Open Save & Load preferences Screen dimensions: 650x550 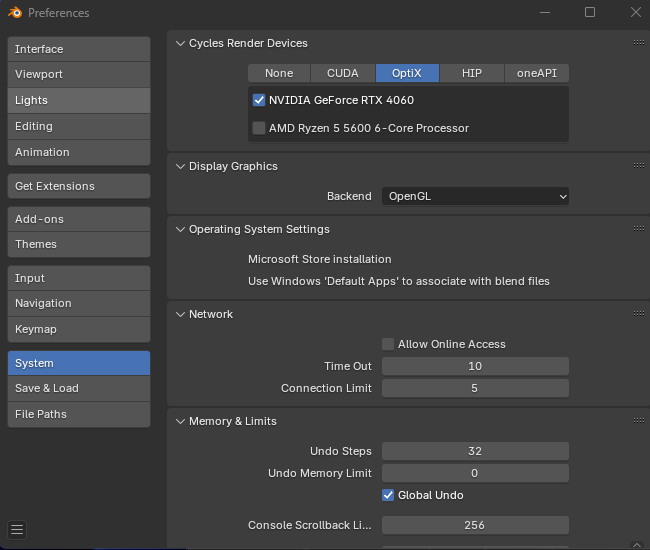pos(79,388)
